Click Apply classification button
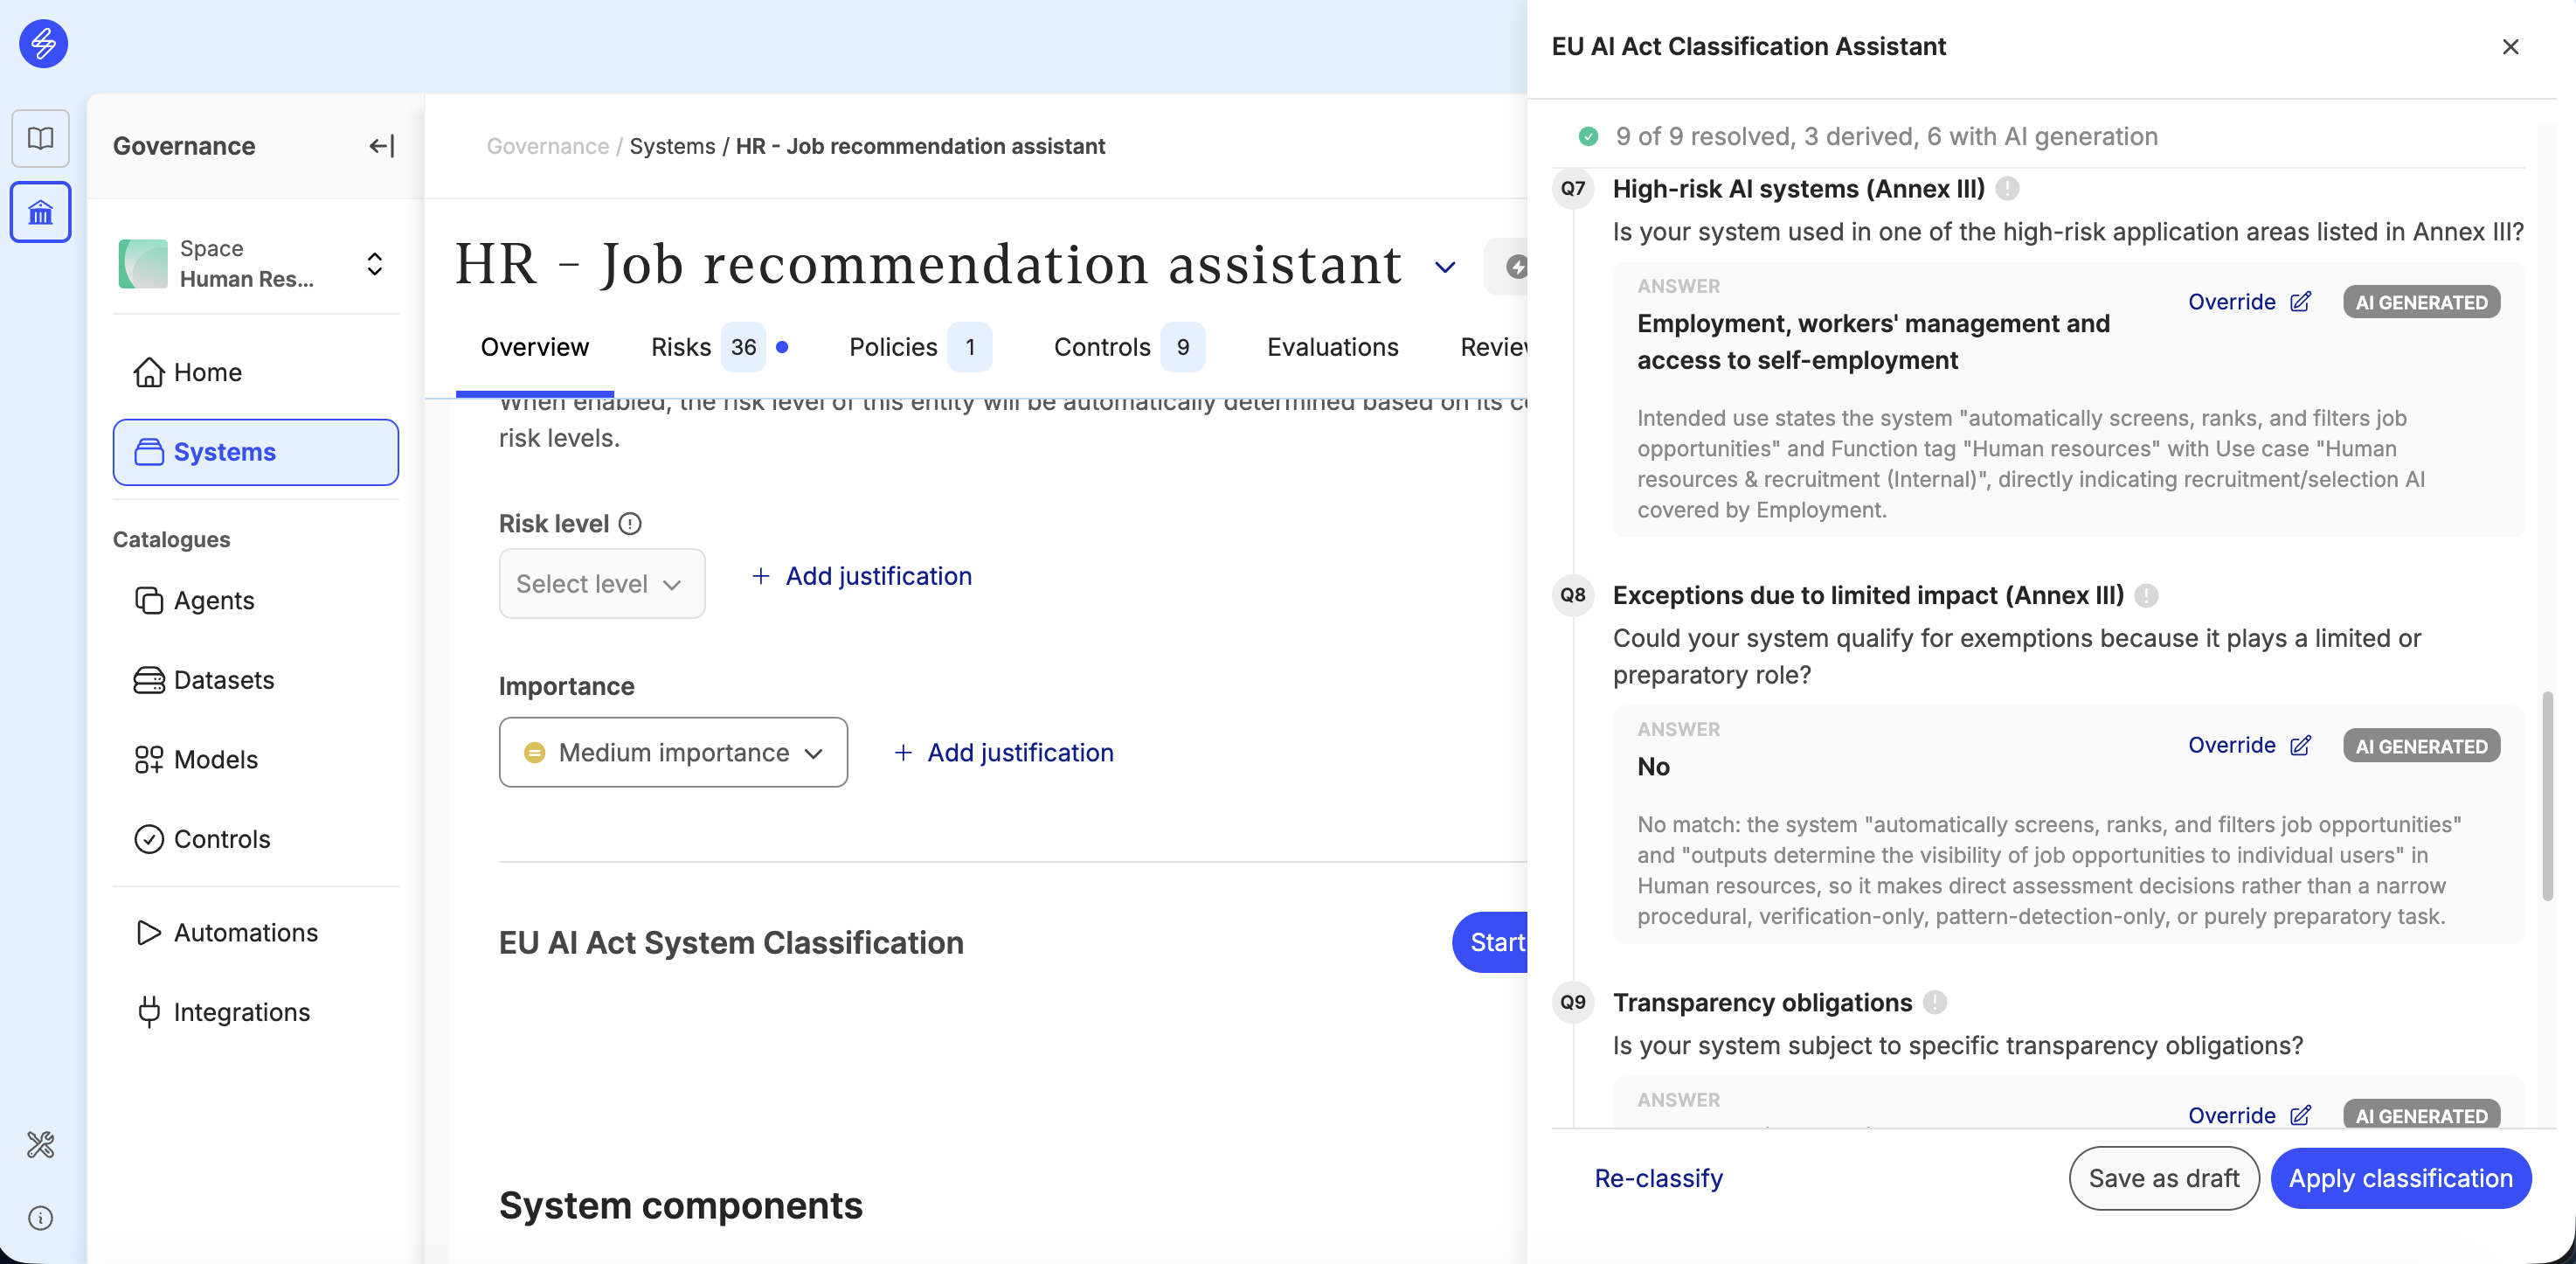The width and height of the screenshot is (2576, 1264). pyautogui.click(x=2401, y=1178)
